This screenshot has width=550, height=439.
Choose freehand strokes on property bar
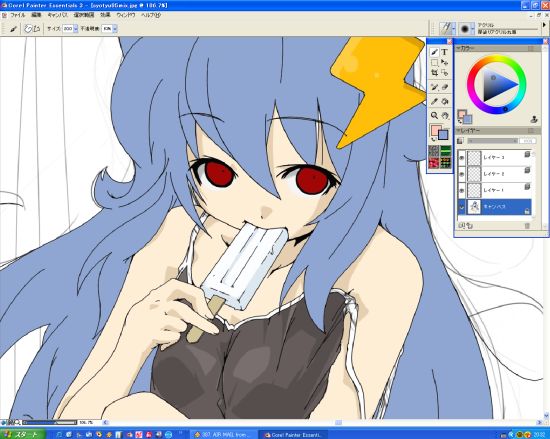(x=28, y=29)
